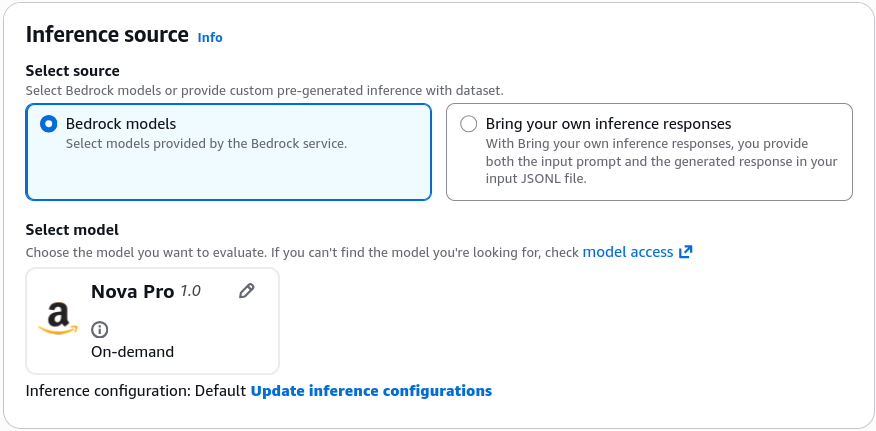
Task: Click Update inference configurations link
Action: [371, 391]
